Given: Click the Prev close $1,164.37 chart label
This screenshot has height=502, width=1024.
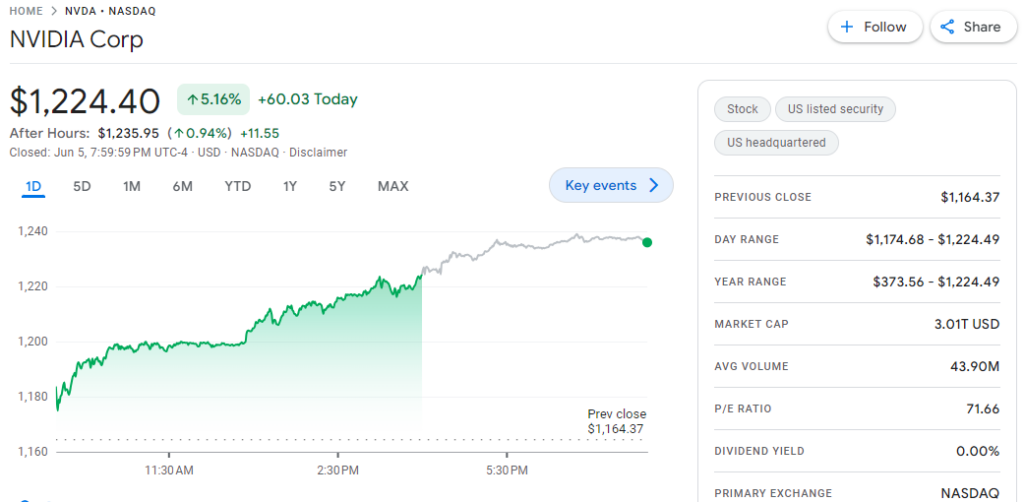Looking at the screenshot, I should [x=616, y=422].
